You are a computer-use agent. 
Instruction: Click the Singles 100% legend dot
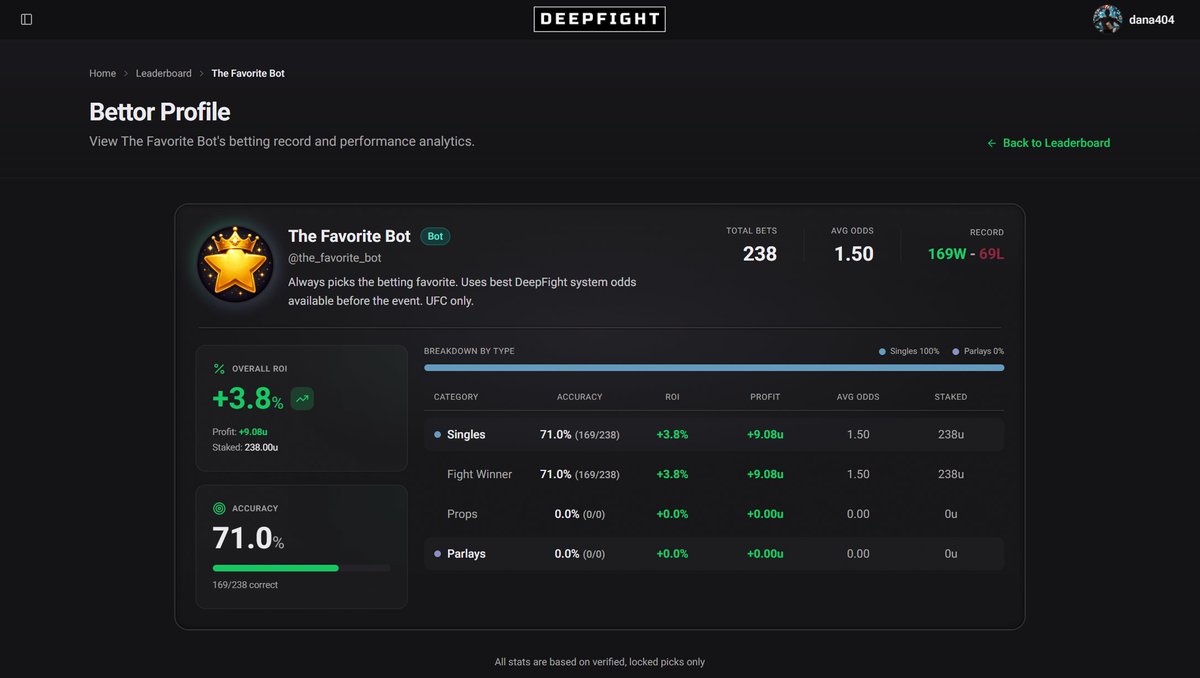[x=882, y=351]
